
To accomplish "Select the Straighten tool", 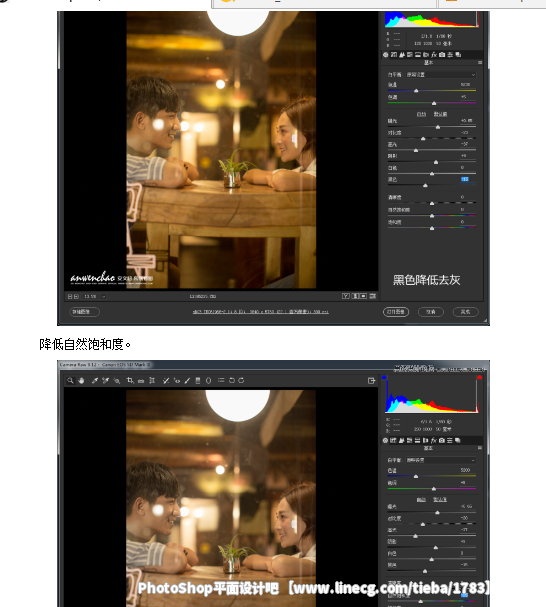I will (141, 381).
